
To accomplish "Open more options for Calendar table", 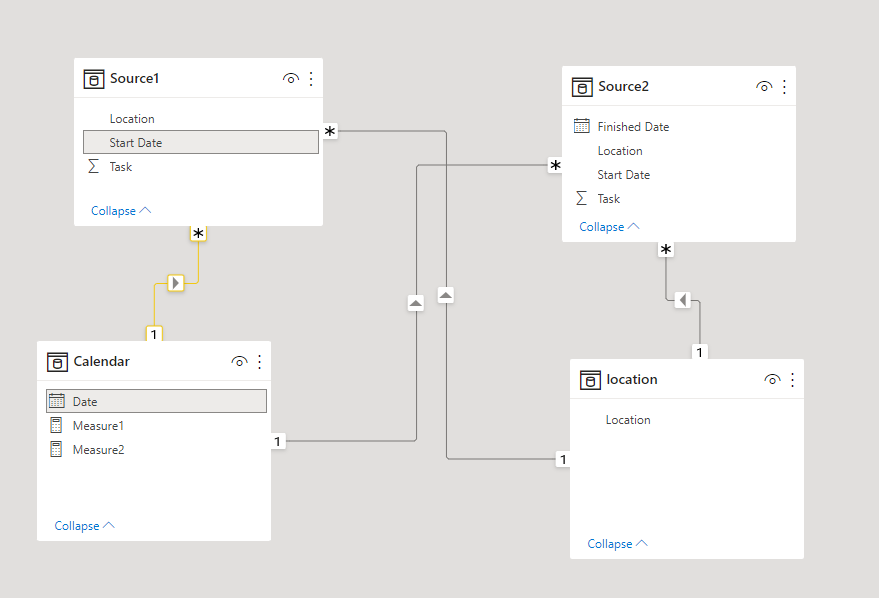I will coord(260,361).
